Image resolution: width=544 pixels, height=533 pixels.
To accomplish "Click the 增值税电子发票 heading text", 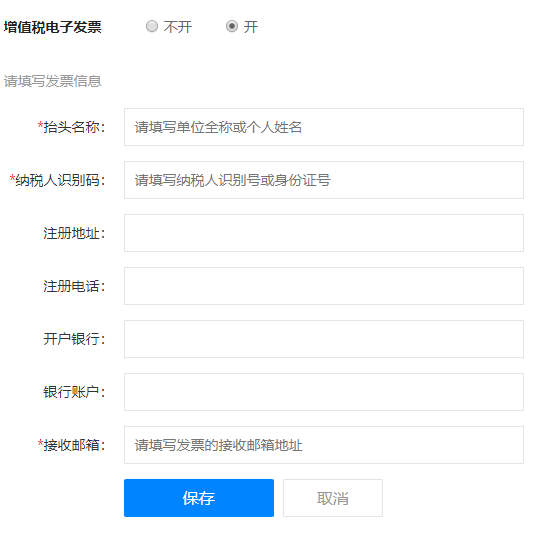I will click(x=53, y=27).
